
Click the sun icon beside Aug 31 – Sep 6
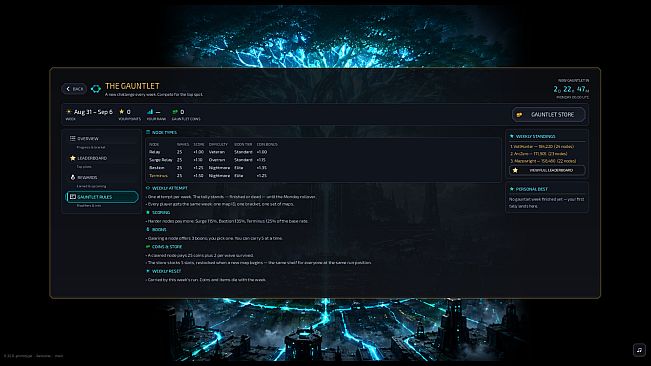pos(69,112)
